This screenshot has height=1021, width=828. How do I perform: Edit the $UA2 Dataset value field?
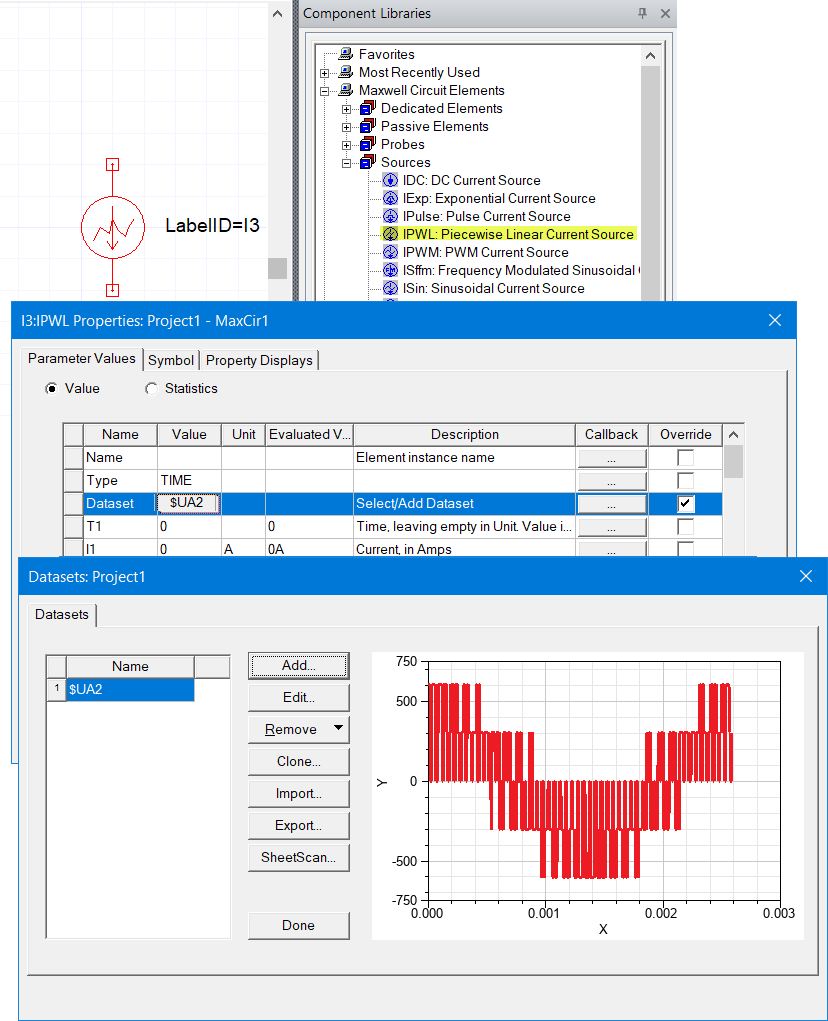[x=186, y=503]
